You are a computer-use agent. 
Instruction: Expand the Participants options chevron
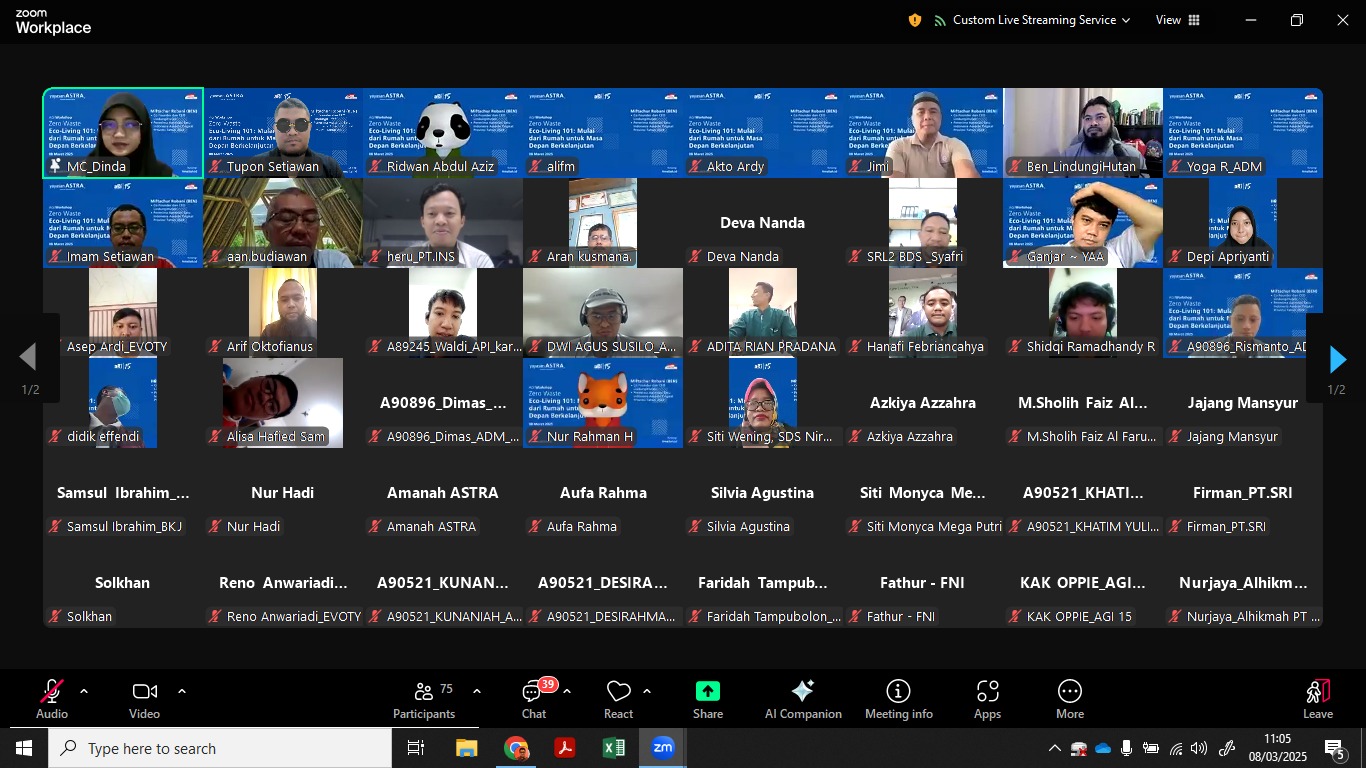click(x=477, y=691)
